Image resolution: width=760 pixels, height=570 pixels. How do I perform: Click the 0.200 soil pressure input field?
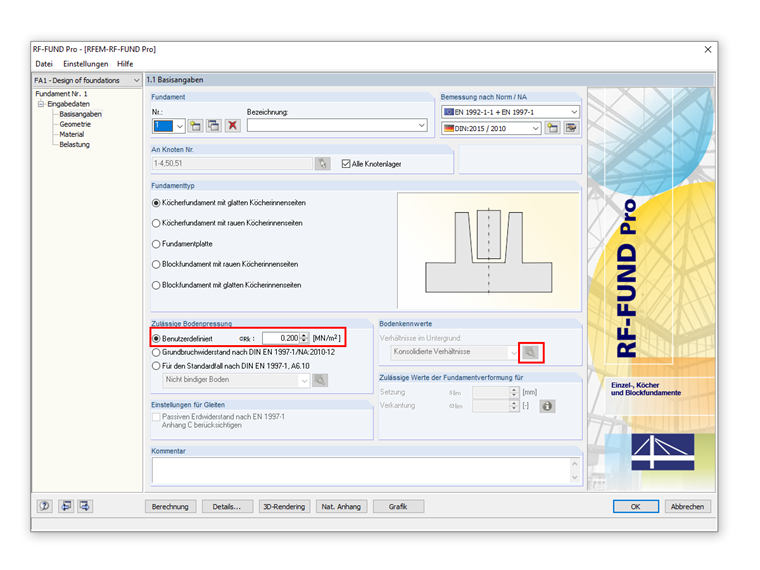pos(281,338)
